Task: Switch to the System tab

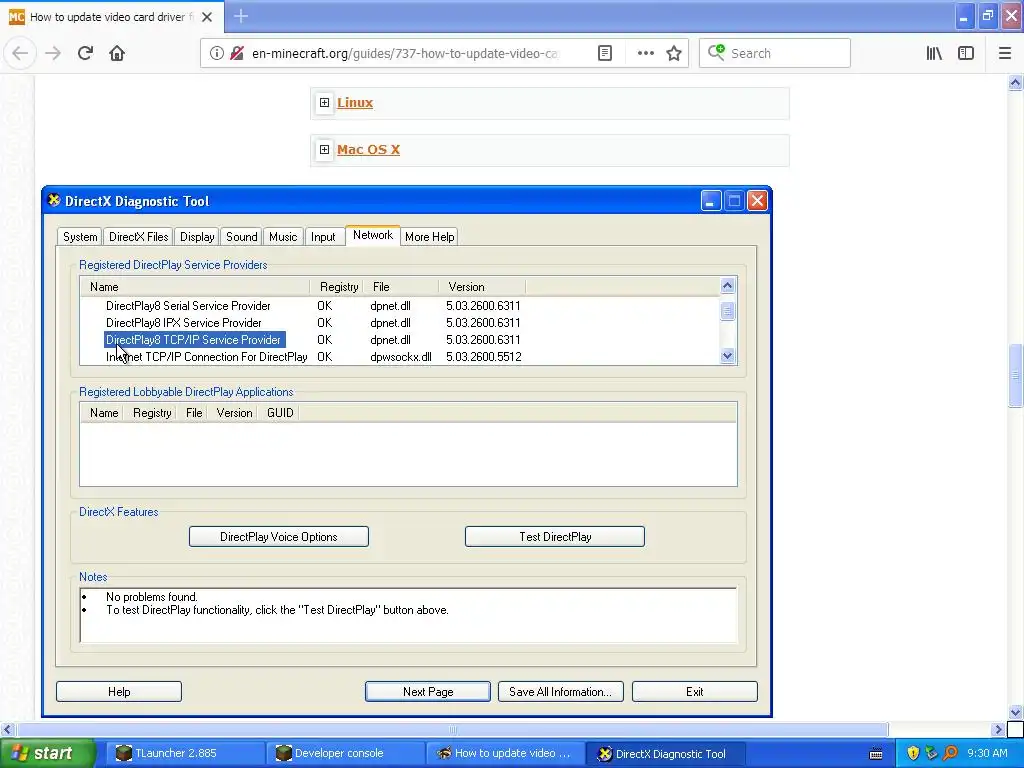Action: click(x=80, y=236)
